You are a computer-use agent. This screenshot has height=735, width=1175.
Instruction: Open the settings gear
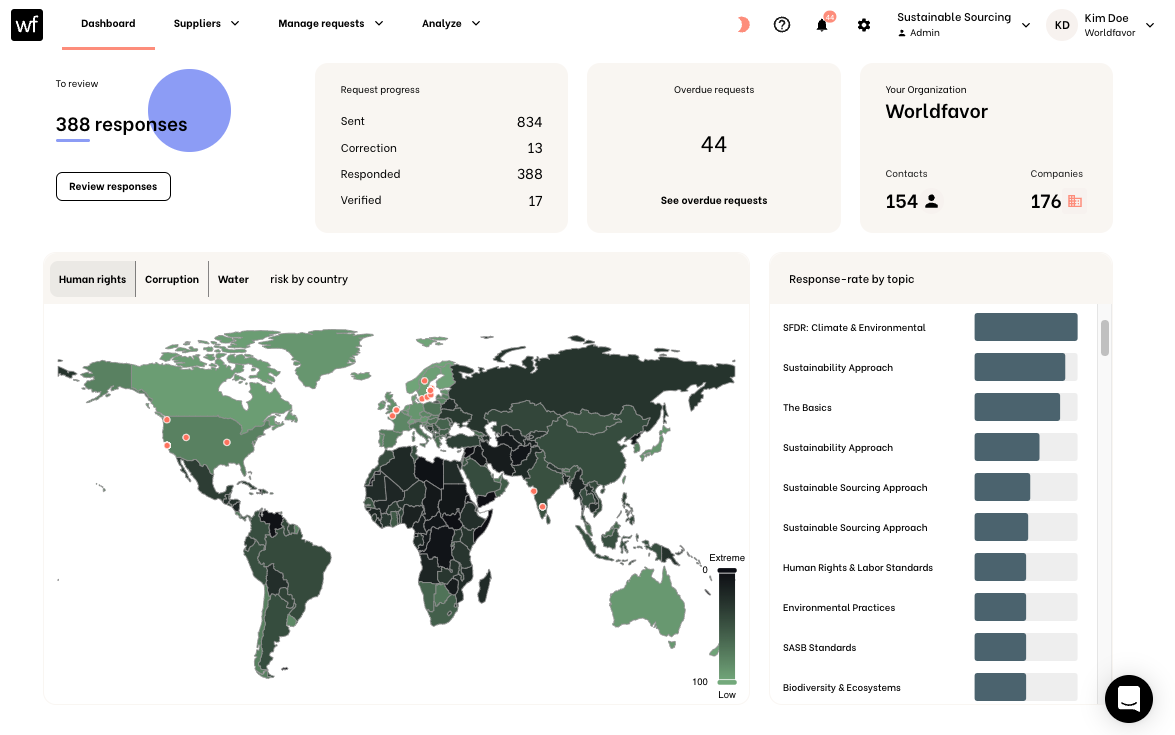click(864, 25)
